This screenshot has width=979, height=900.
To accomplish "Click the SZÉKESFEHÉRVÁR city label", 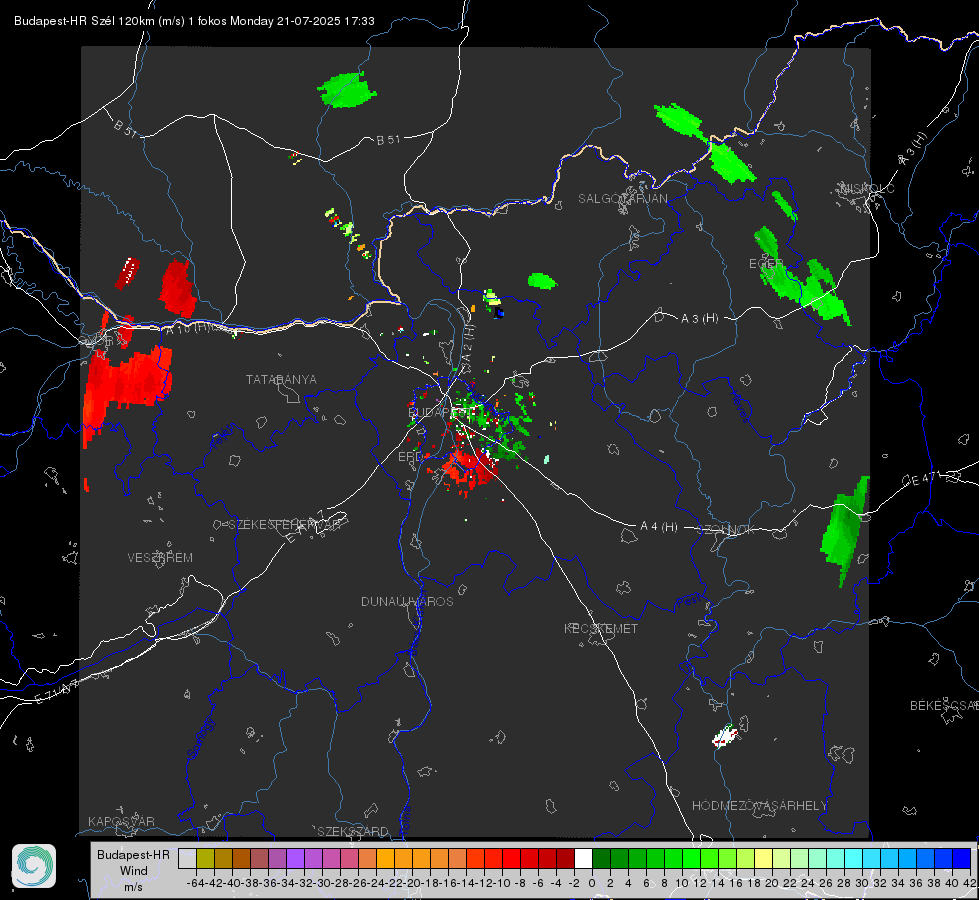I will tap(284, 525).
